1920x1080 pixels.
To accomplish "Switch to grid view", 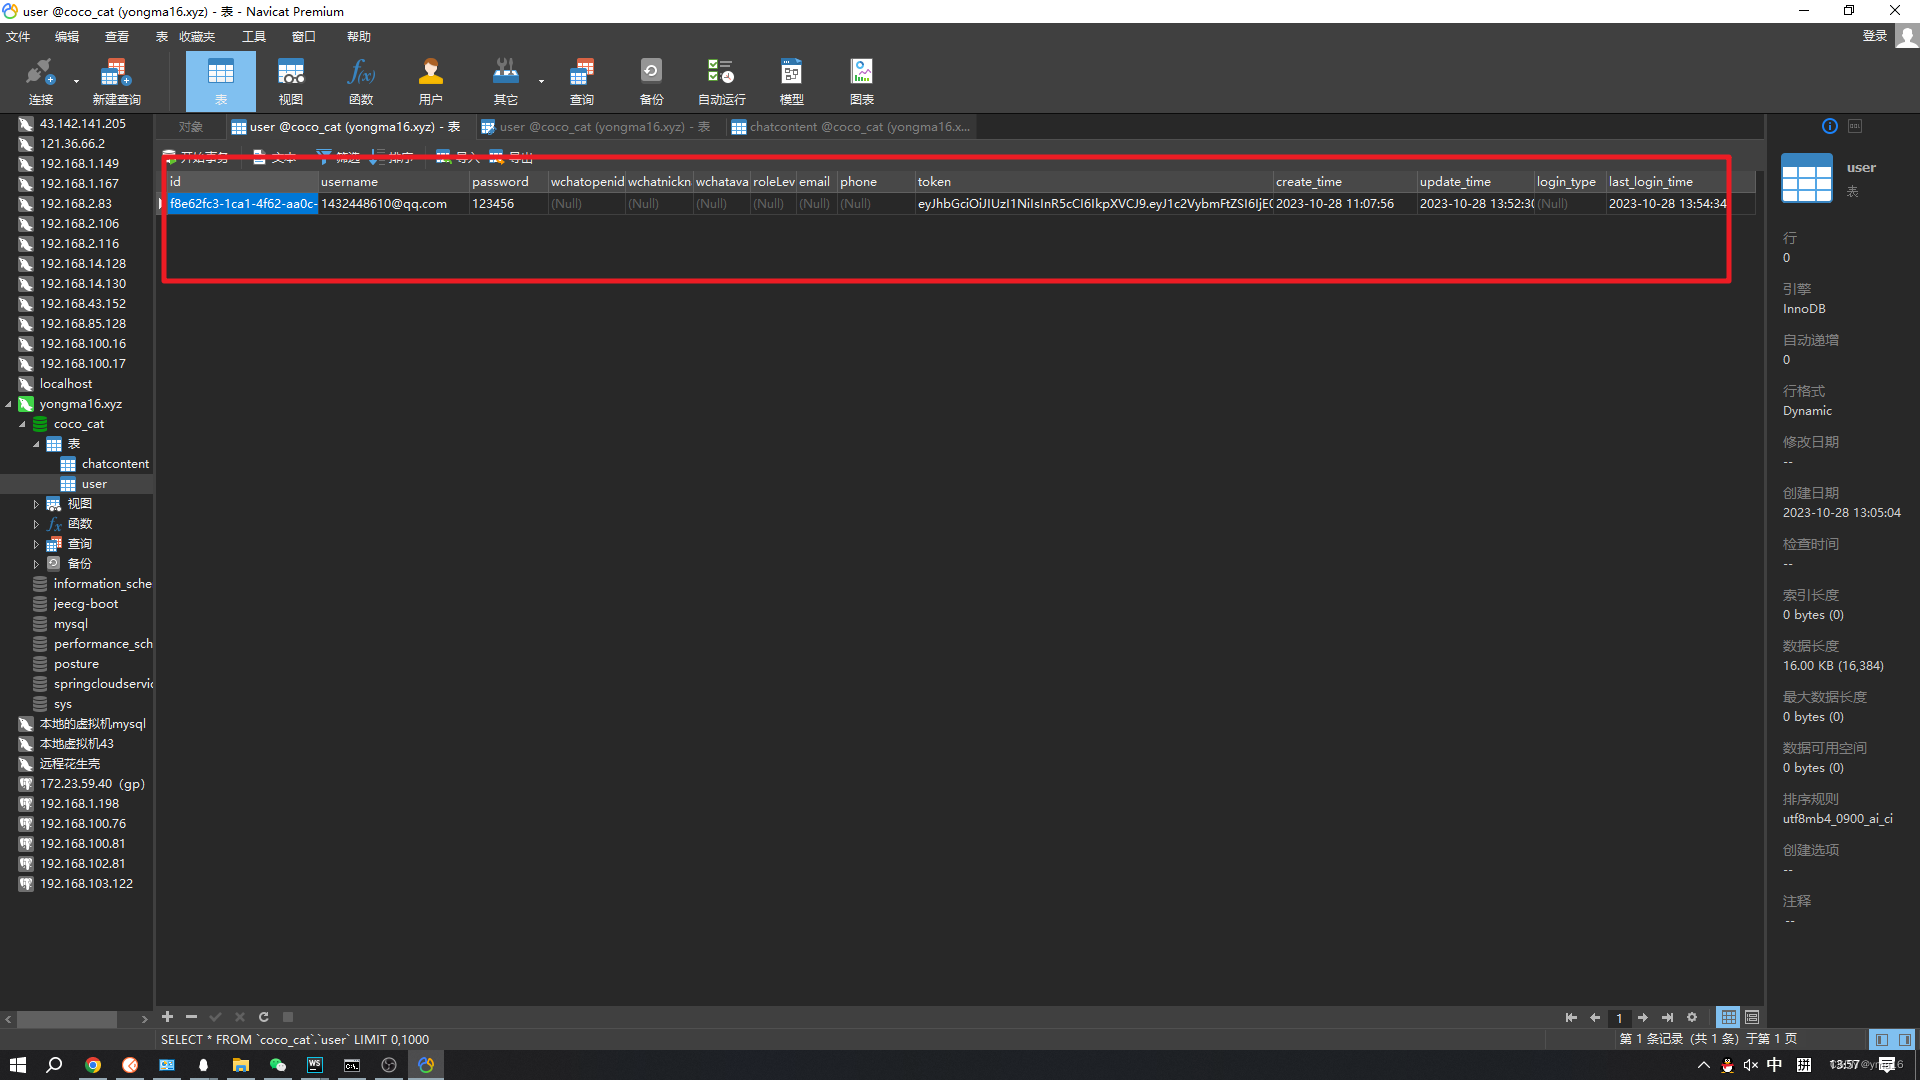I will 1728,1017.
